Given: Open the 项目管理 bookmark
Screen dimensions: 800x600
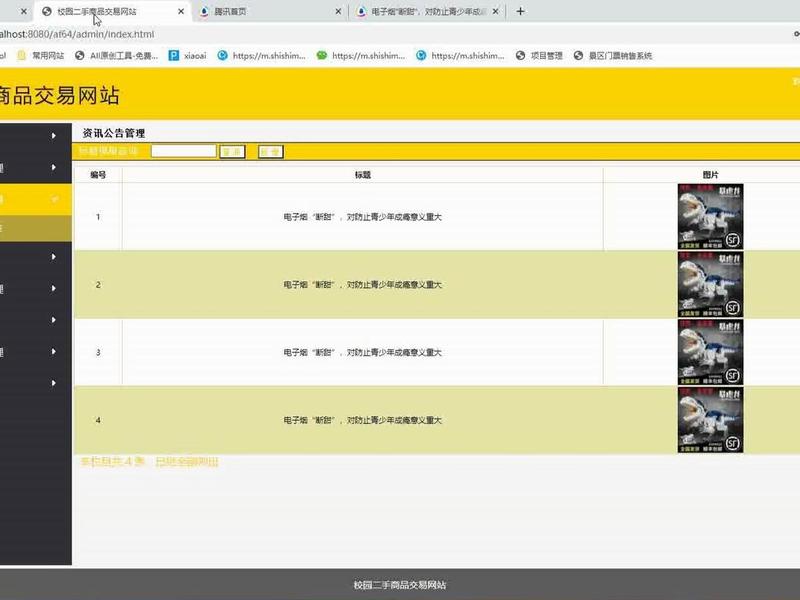Looking at the screenshot, I should (x=539, y=56).
